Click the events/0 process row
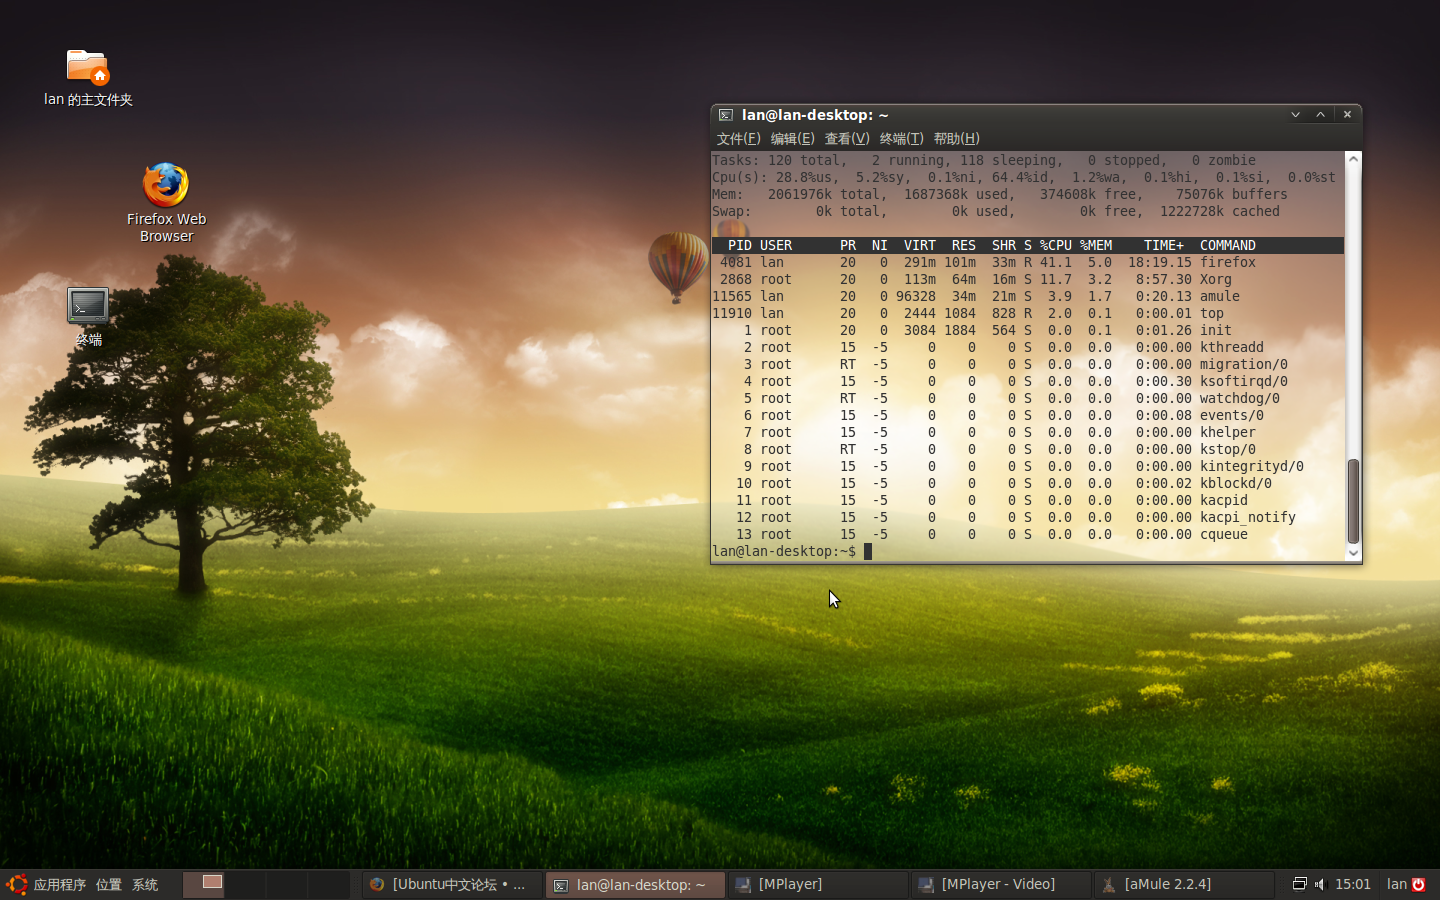 (x=1027, y=415)
